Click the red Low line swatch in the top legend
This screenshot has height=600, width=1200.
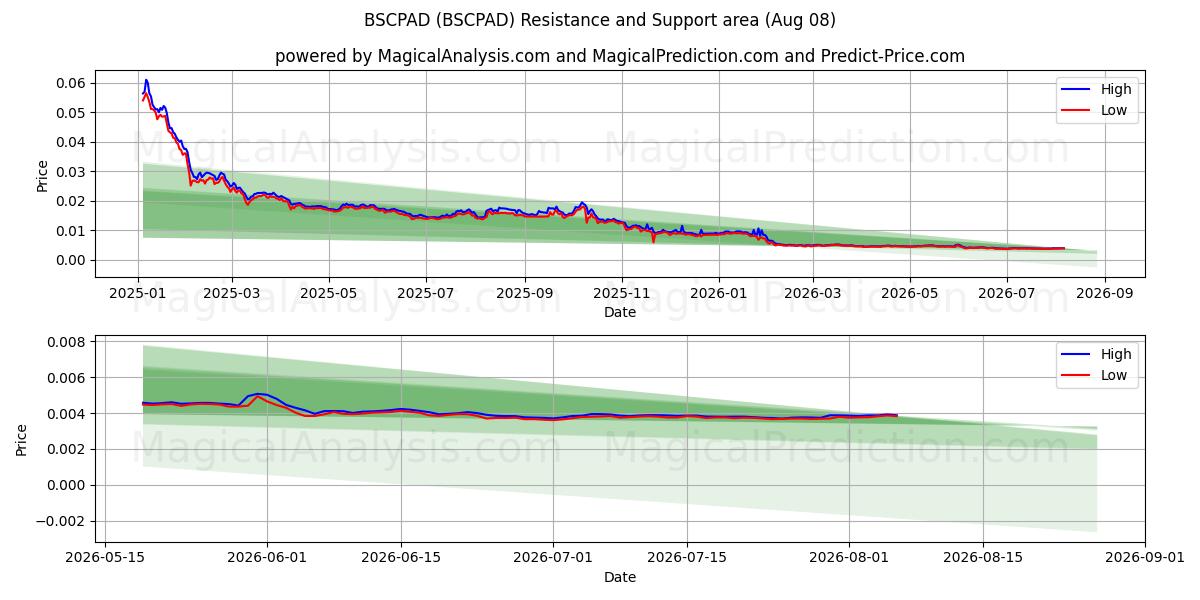click(x=1077, y=111)
